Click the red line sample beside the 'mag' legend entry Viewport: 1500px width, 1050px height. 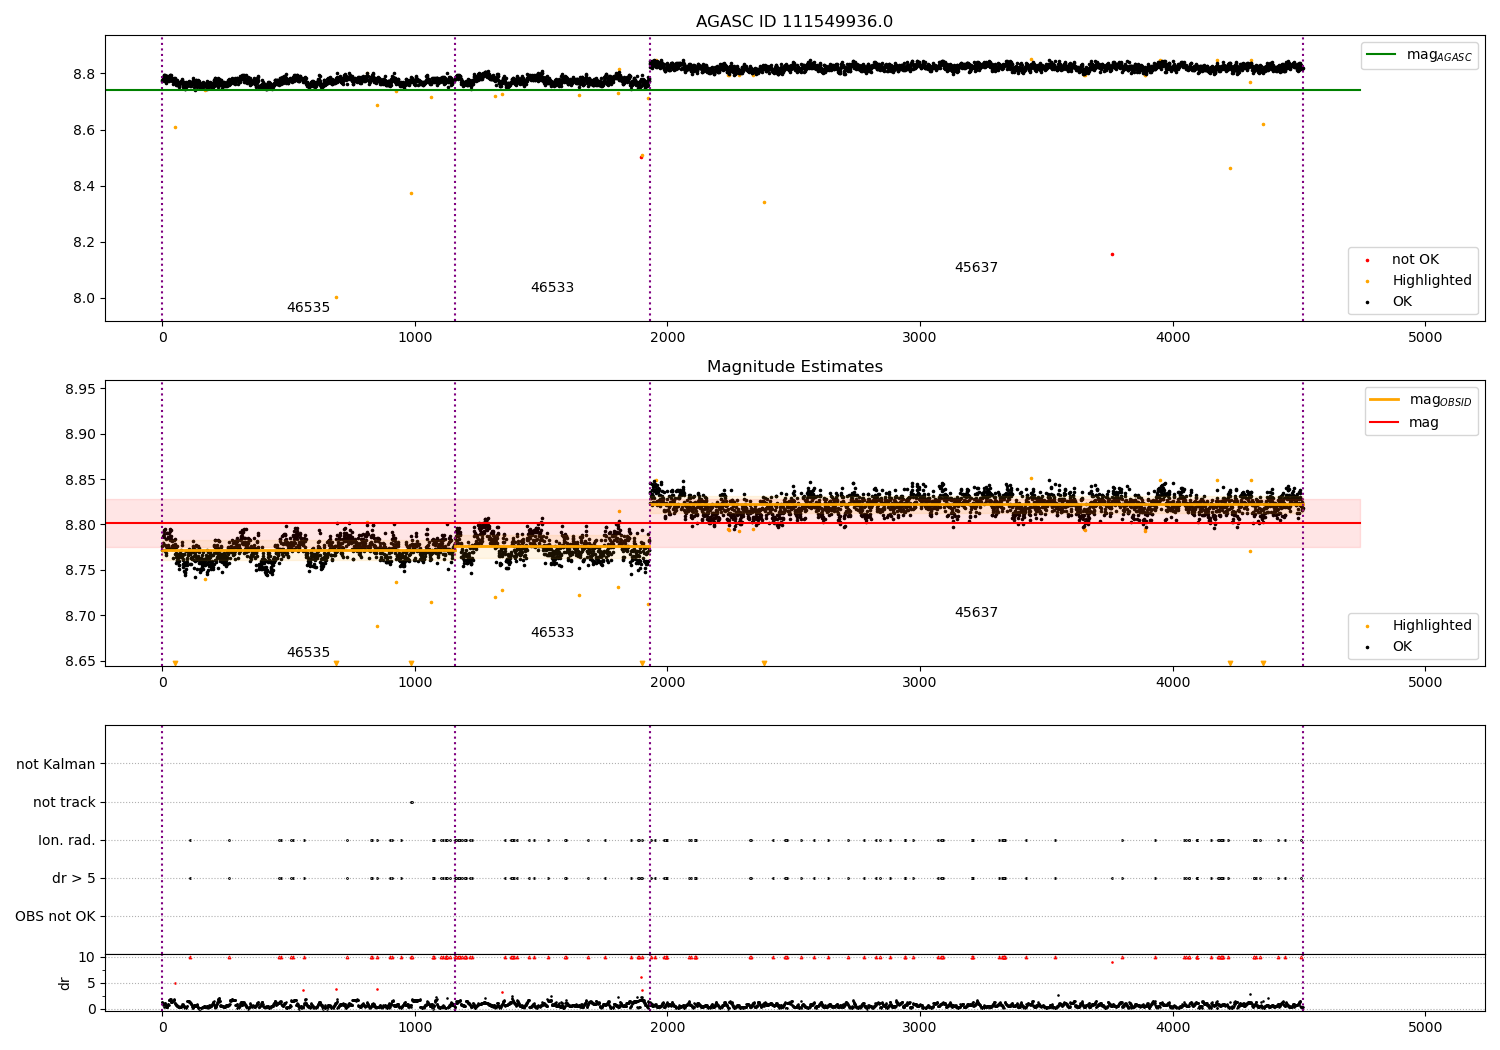(x=1385, y=423)
